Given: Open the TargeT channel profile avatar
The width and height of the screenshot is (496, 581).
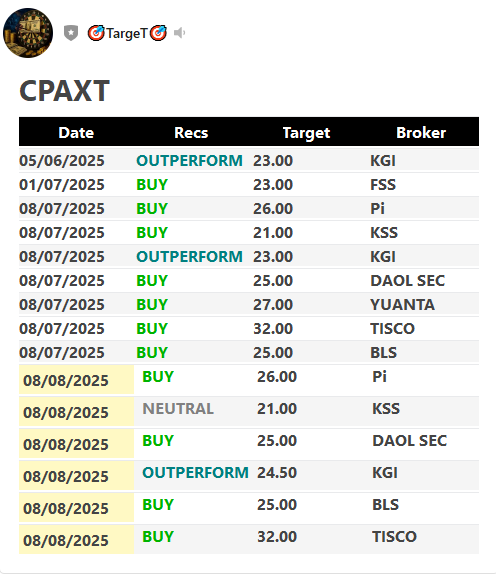Looking at the screenshot, I should (x=28, y=33).
